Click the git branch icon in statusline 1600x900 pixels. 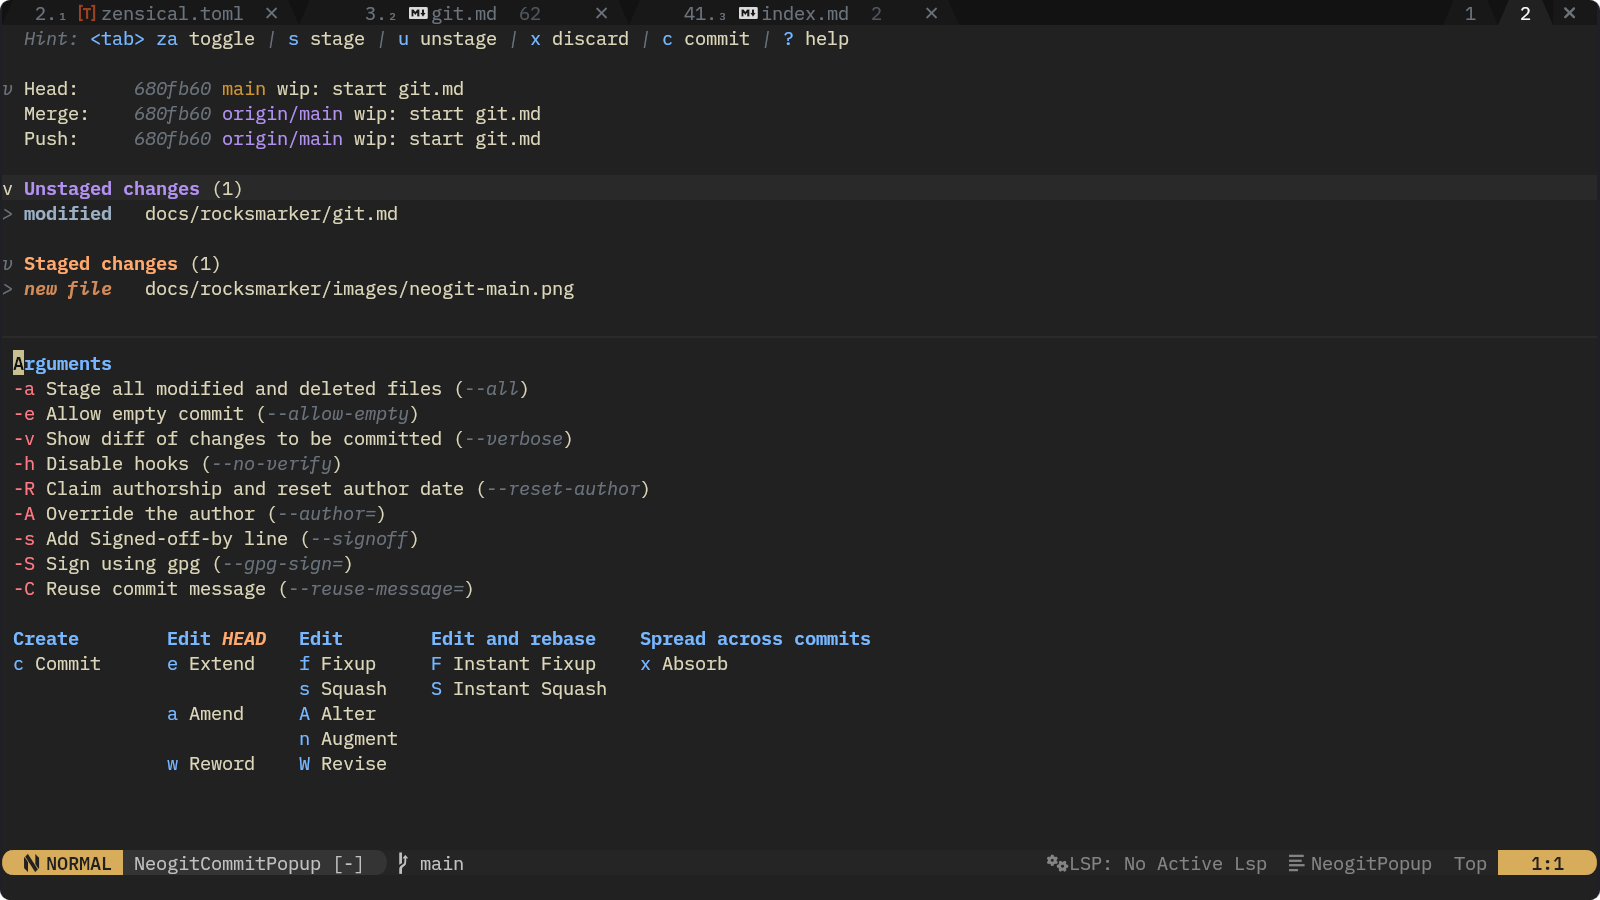tap(402, 863)
